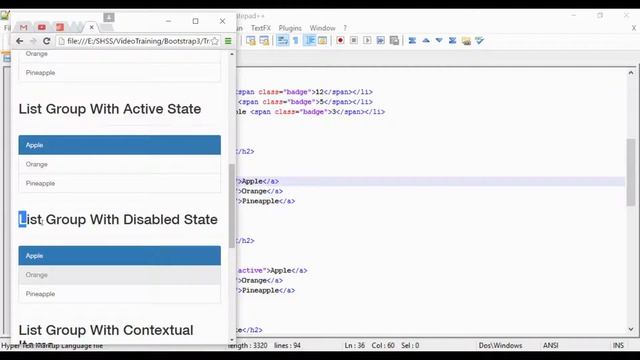The height and width of the screenshot is (360, 640).
Task: Open the Window menu in Notepad++
Action: [x=322, y=28]
